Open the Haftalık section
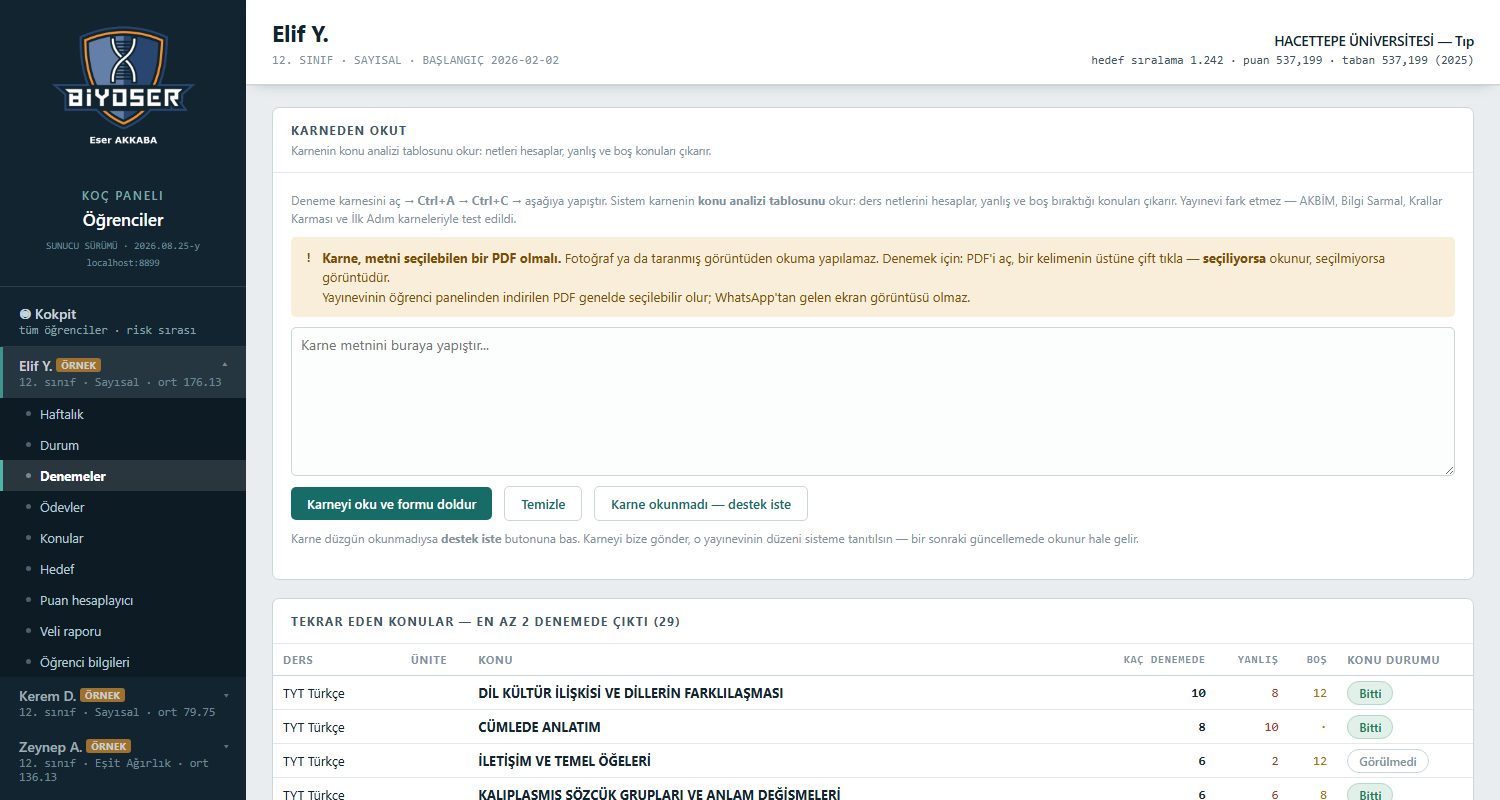This screenshot has height=800, width=1500. [123, 414]
